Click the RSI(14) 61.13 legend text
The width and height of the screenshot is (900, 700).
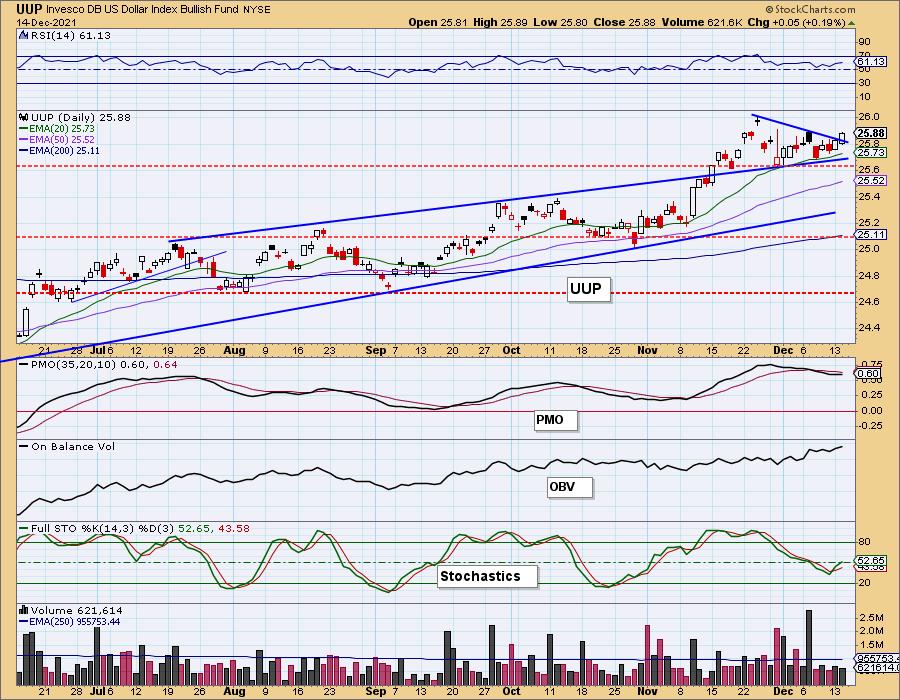point(70,35)
